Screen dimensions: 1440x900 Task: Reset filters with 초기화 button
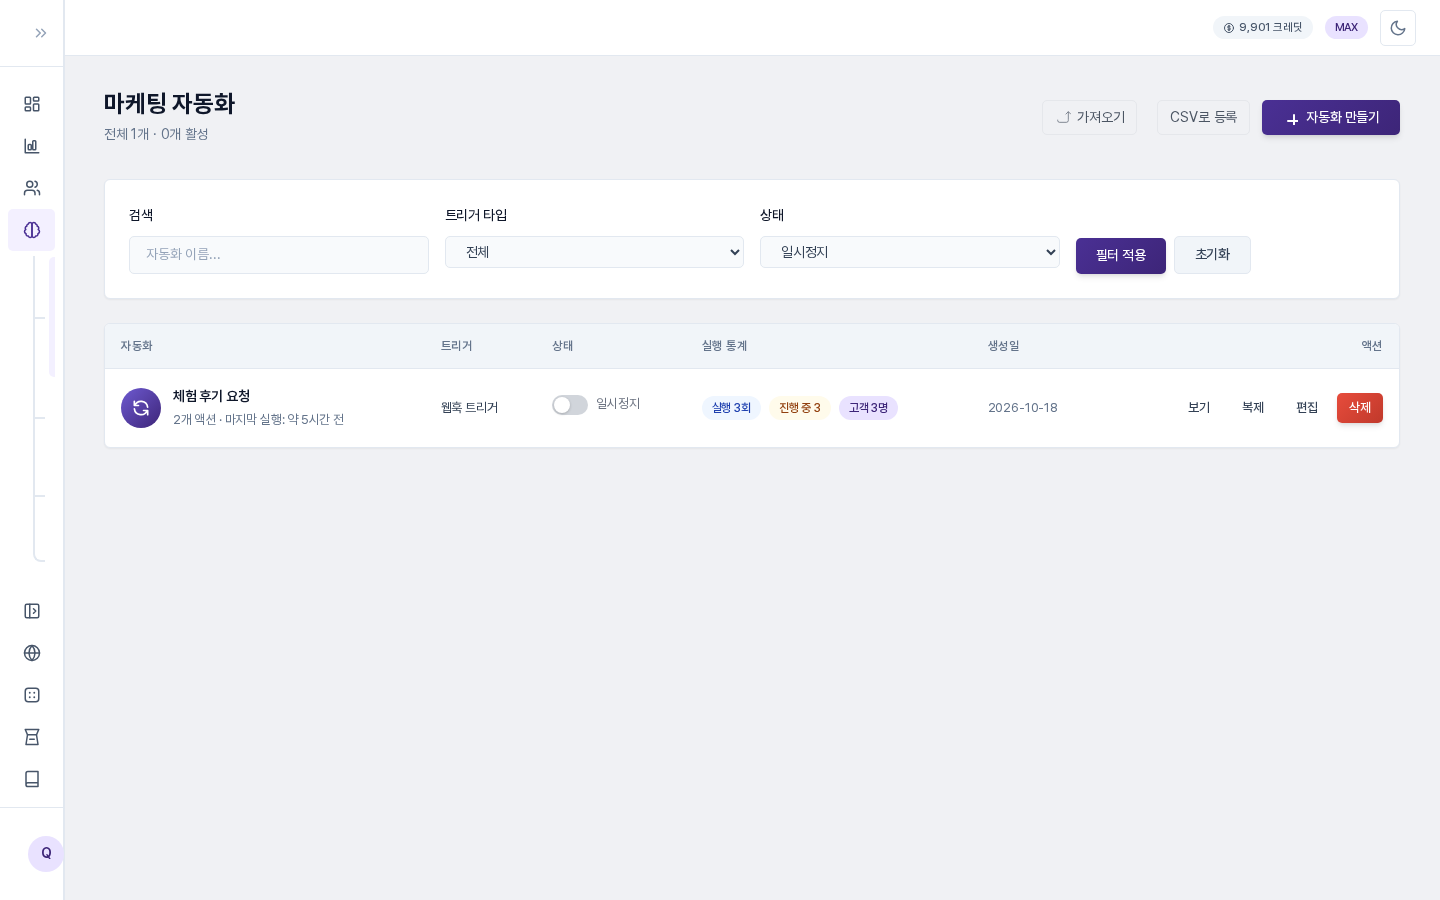(1212, 255)
